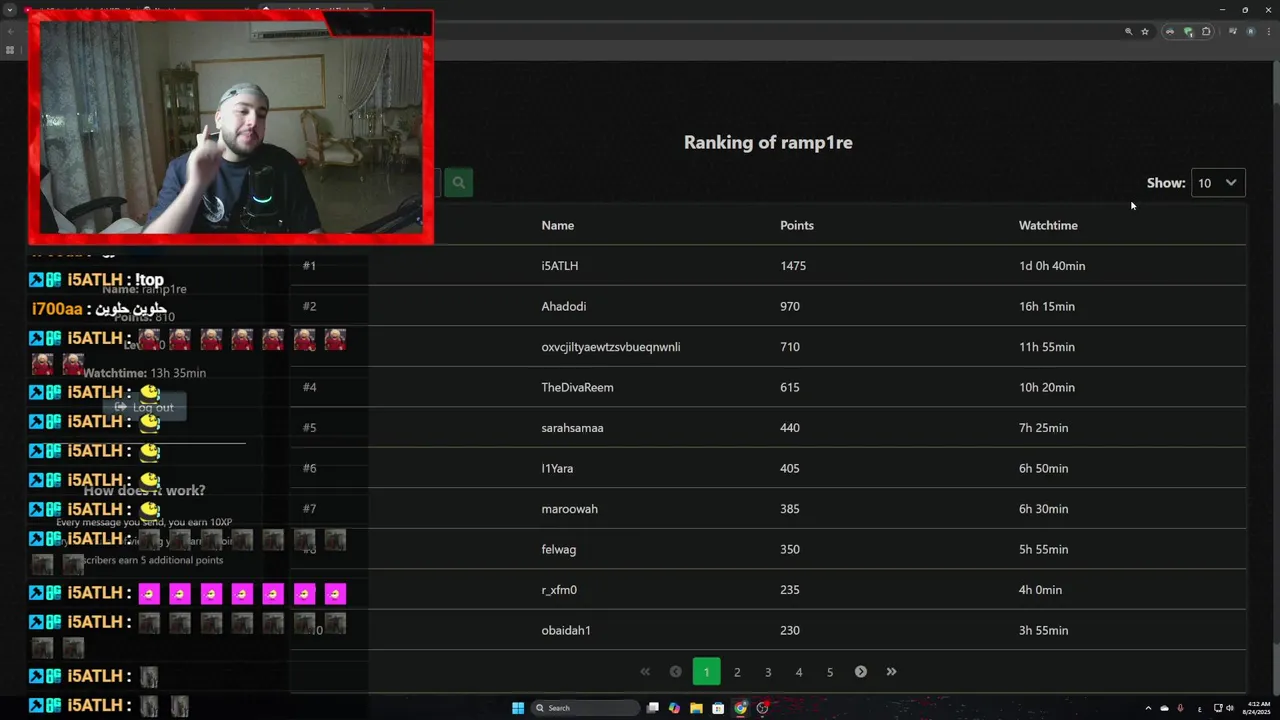Click the previous page arrow in pagination
Viewport: 1280px width, 720px height.
point(676,672)
